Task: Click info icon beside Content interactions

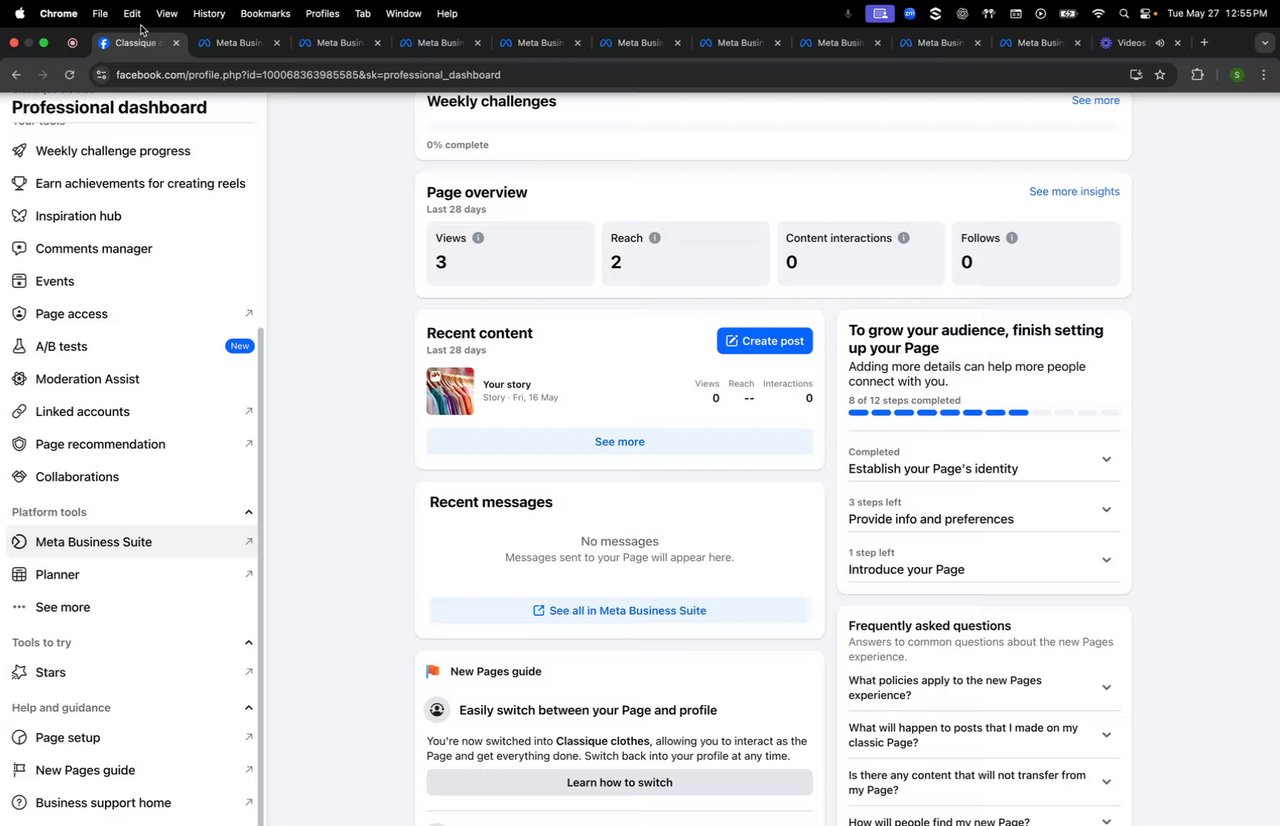Action: coord(903,238)
